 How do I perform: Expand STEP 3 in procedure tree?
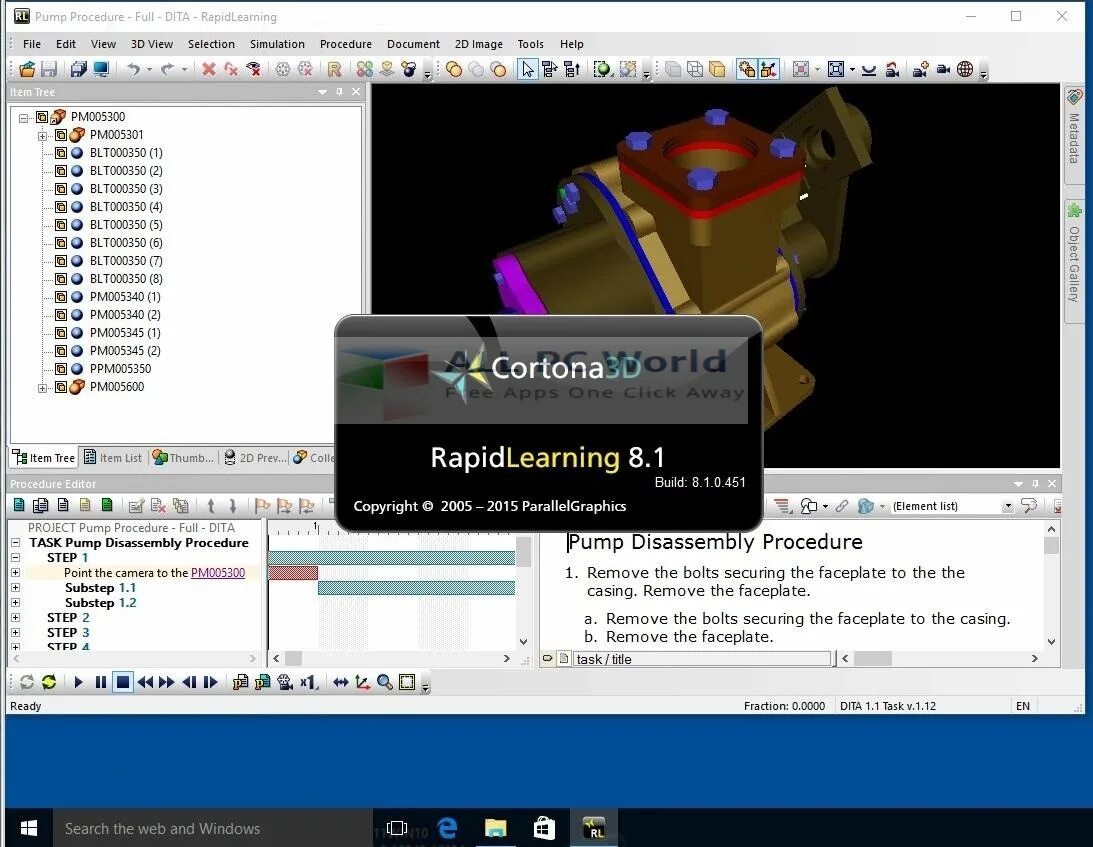coord(15,632)
